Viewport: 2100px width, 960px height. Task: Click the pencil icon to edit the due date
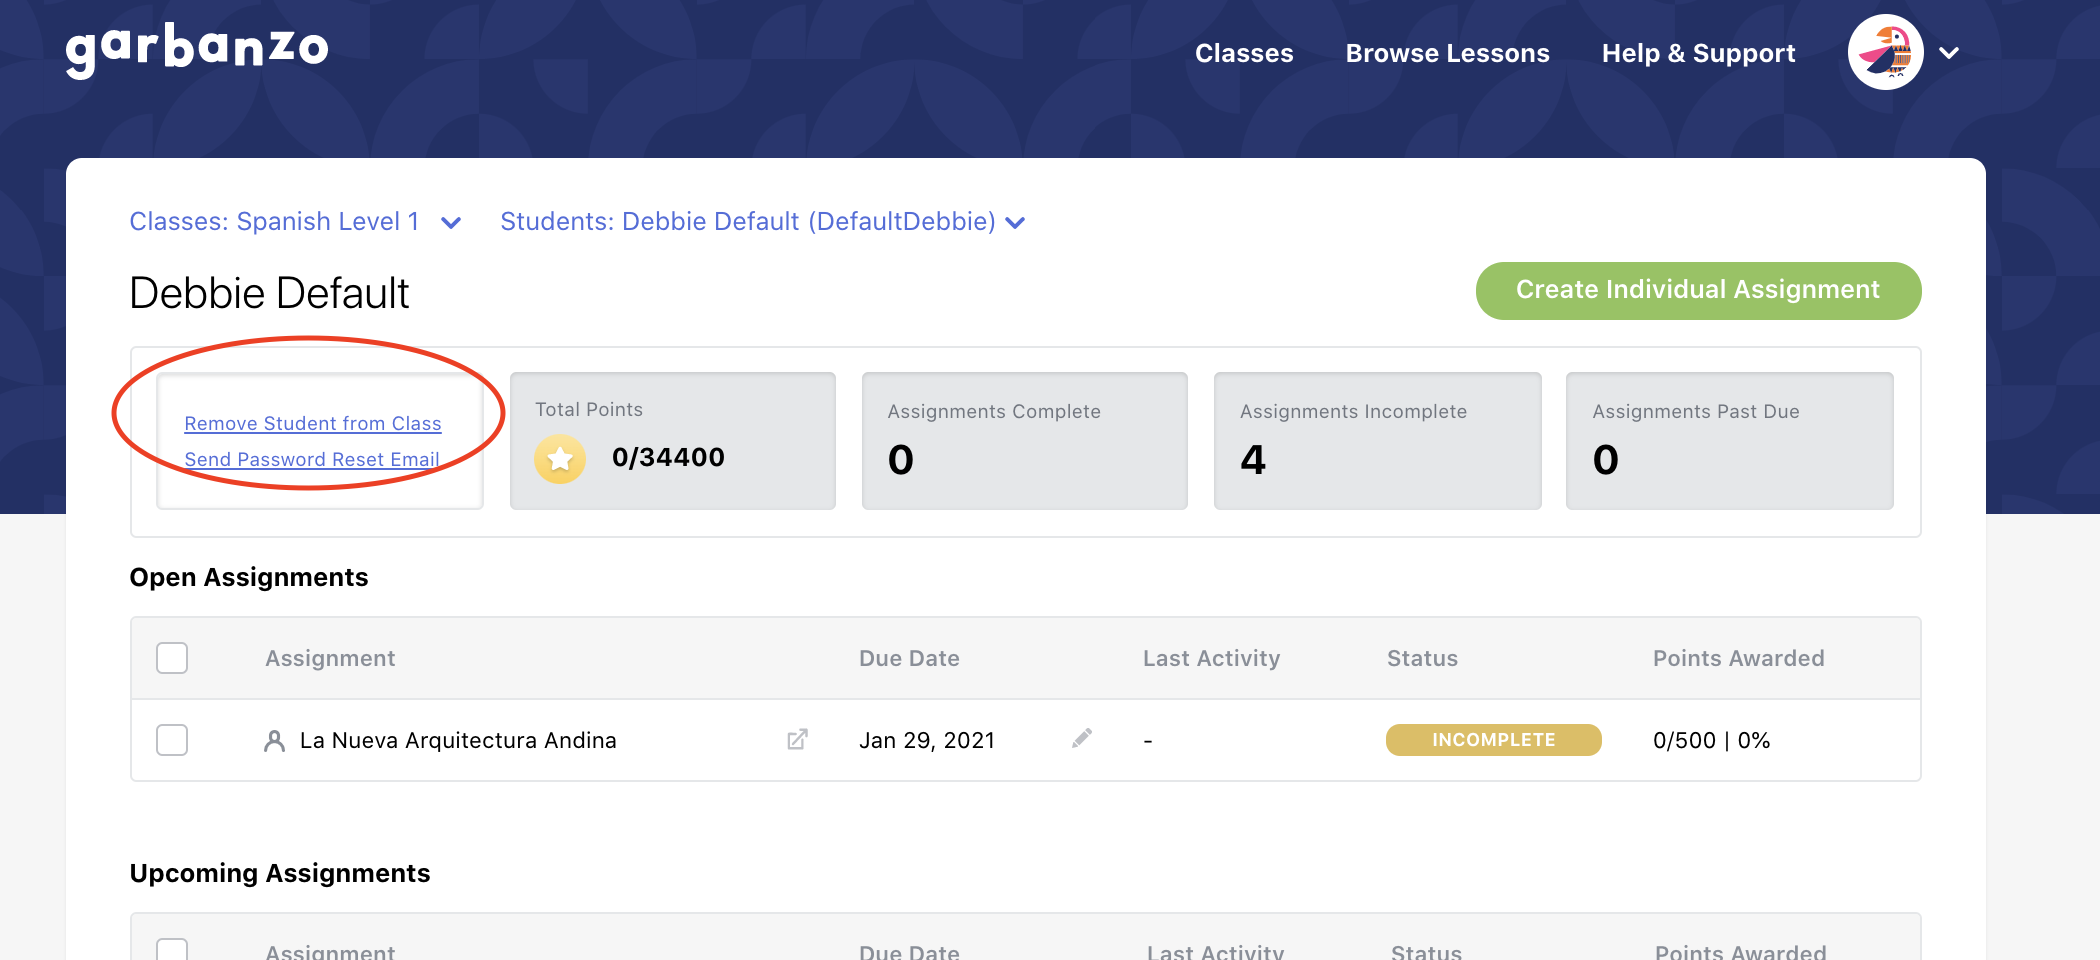[1082, 738]
